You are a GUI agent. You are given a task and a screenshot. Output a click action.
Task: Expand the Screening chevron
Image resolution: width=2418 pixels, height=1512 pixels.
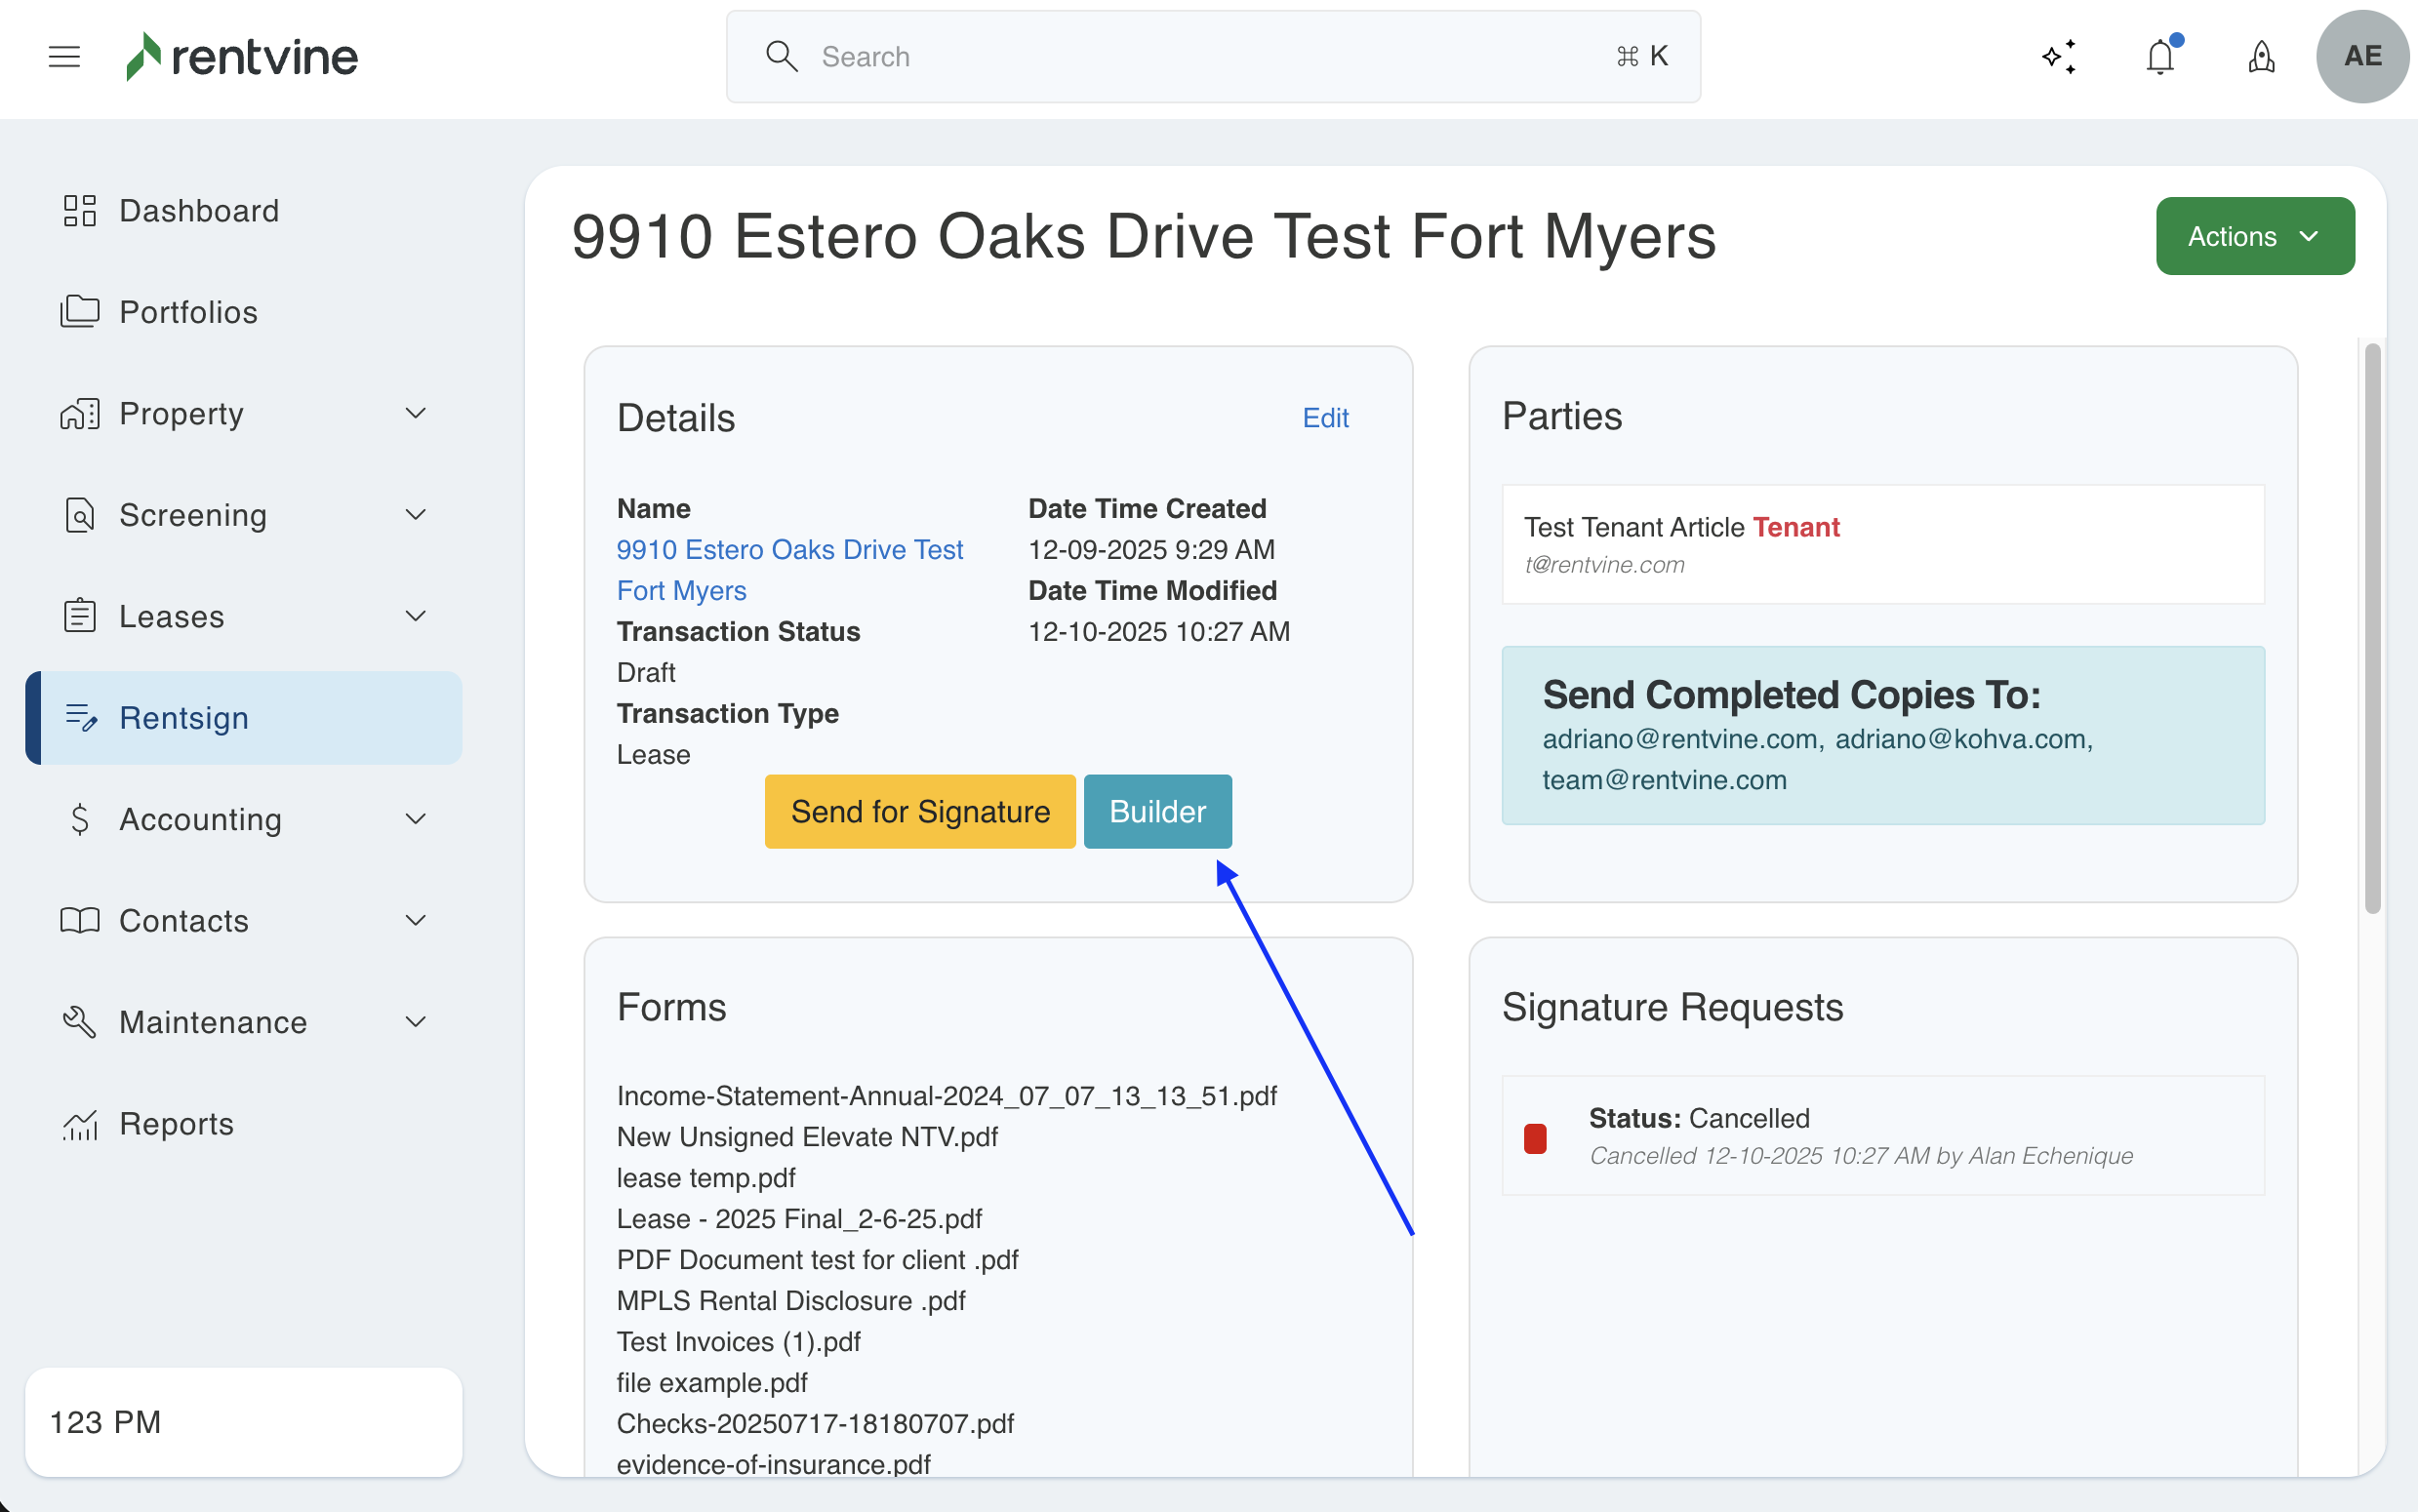pos(415,515)
